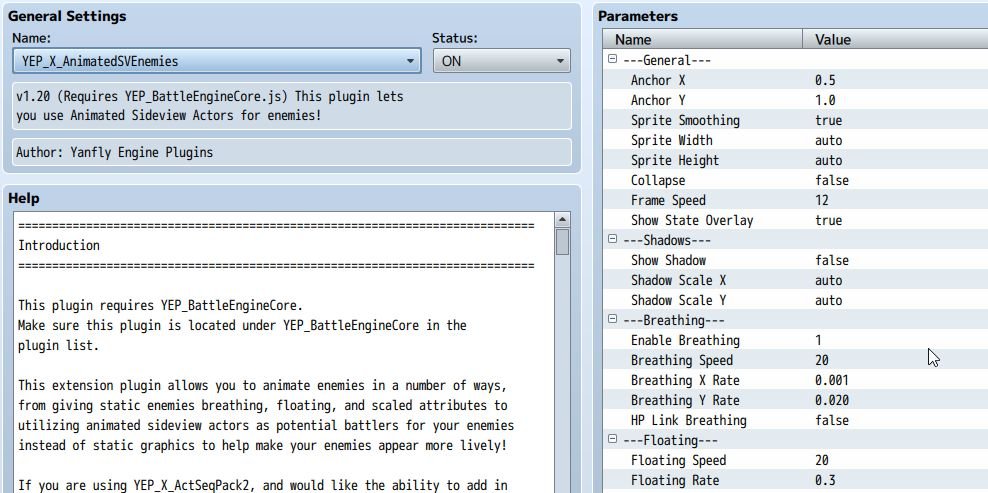Click the Name column header
988x493 pixels.
(703, 40)
